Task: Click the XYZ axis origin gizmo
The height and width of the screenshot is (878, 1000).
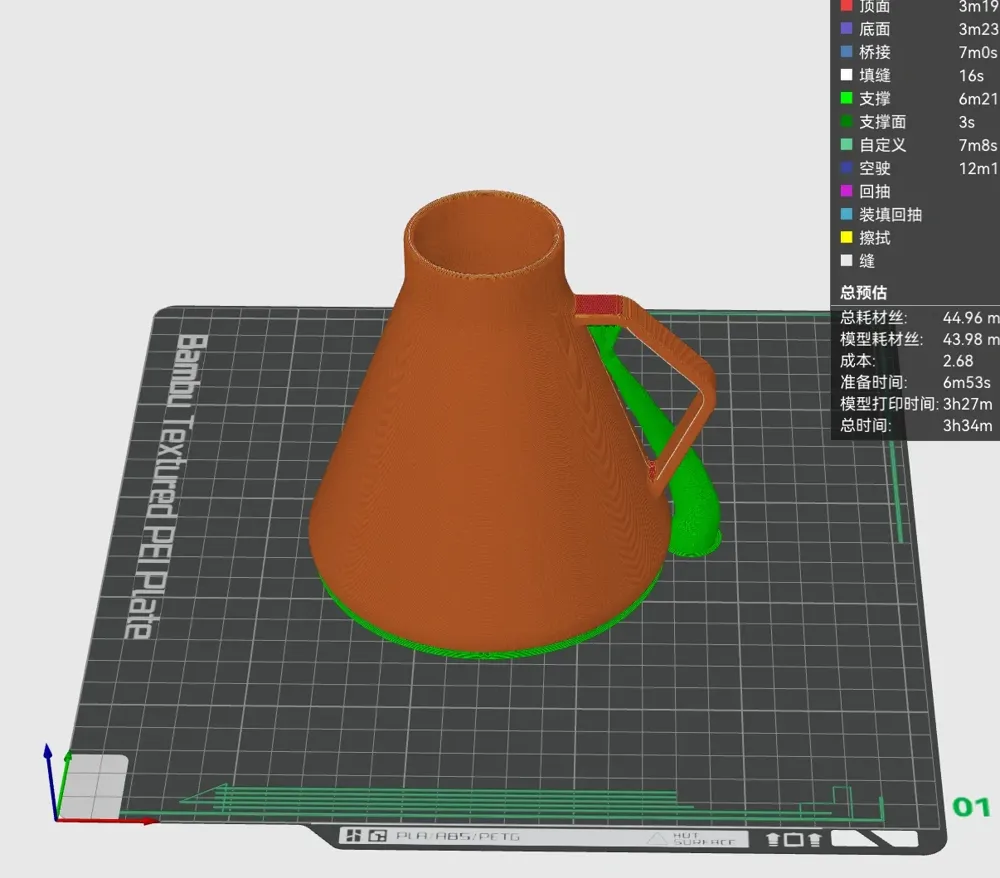Action: click(x=56, y=817)
